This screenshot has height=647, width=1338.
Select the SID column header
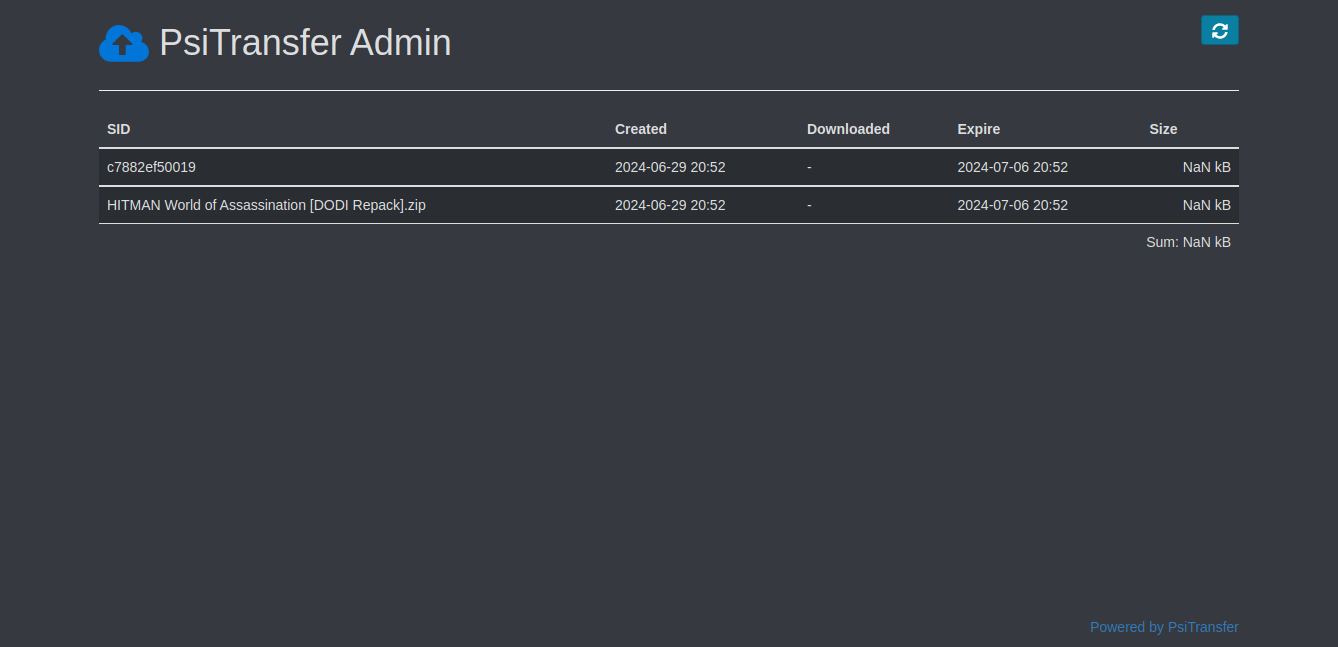pos(119,129)
